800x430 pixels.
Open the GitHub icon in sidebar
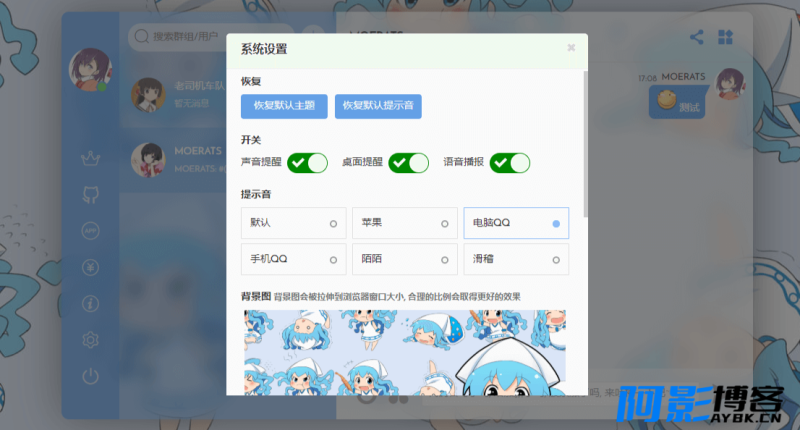[90, 194]
